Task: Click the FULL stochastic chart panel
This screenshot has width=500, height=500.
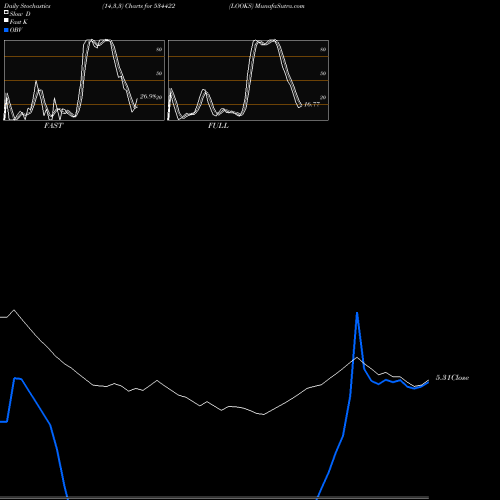Action: pos(248,80)
